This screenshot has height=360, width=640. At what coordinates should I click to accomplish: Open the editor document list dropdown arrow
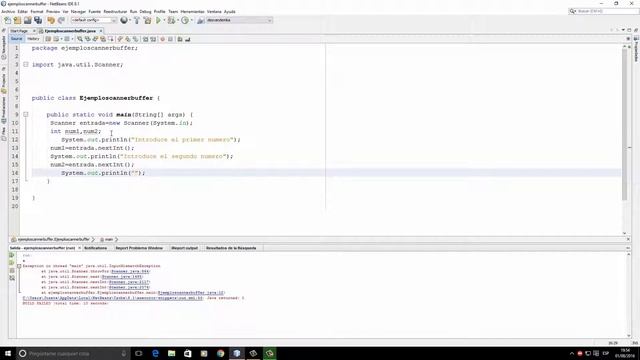623,30
